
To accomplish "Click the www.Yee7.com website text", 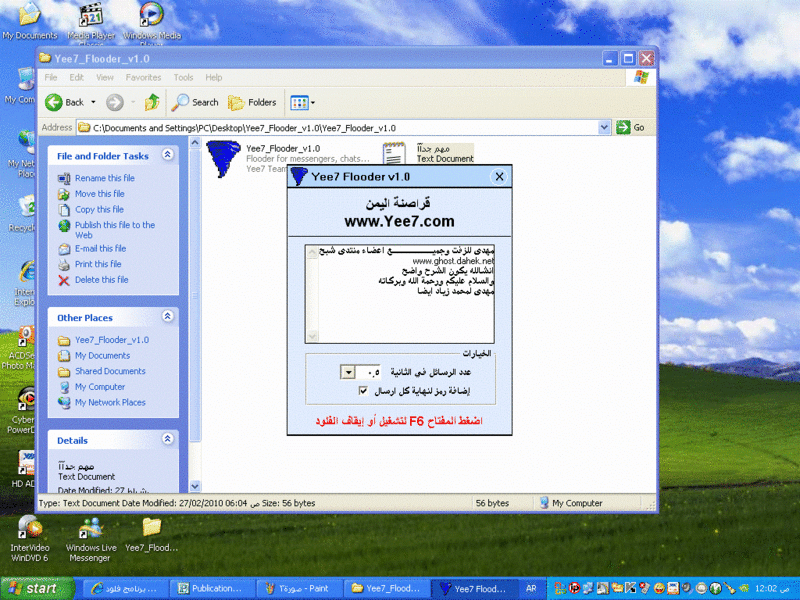I will (x=399, y=222).
